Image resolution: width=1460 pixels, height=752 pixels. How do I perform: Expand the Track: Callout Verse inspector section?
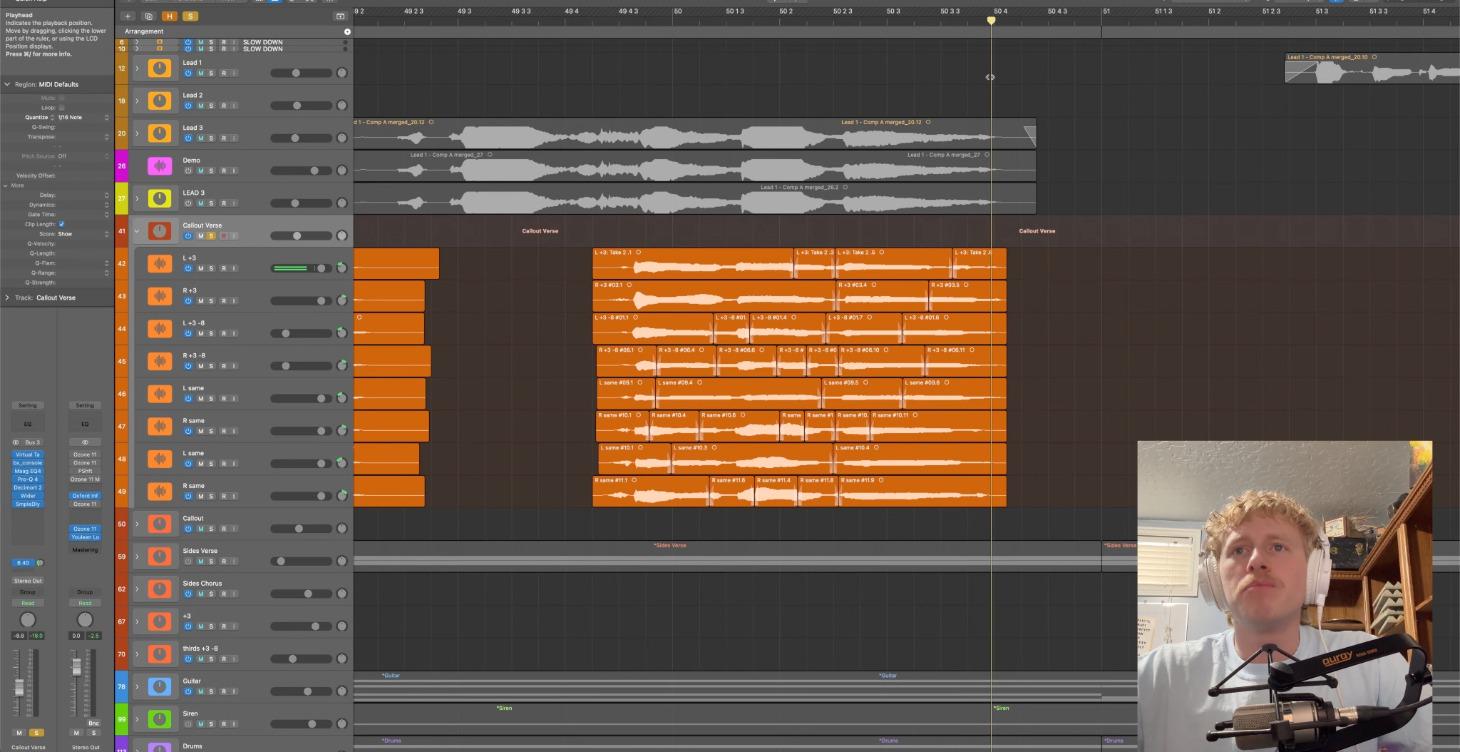[x=8, y=297]
